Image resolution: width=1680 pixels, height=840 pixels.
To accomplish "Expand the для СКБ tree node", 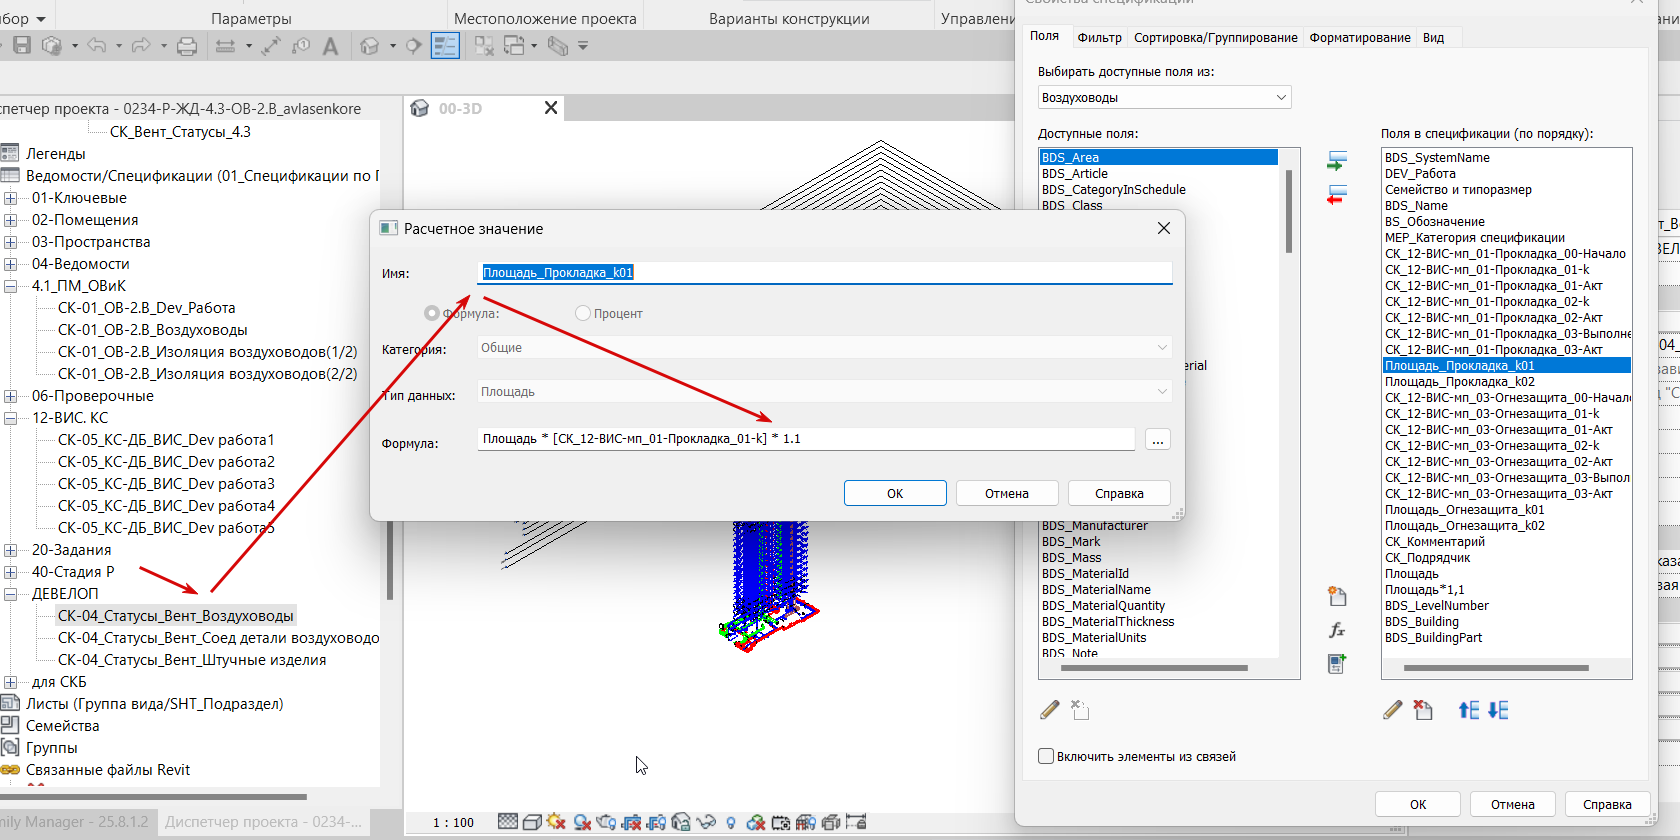I will point(11,682).
